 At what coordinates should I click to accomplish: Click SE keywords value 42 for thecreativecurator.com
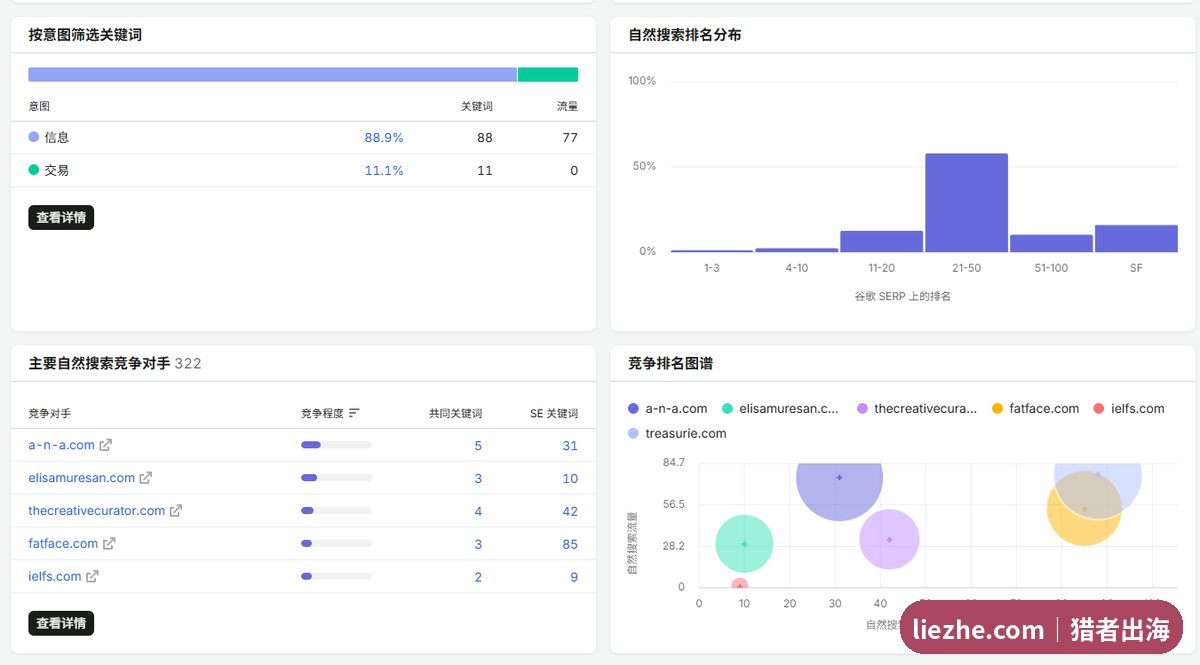(570, 512)
